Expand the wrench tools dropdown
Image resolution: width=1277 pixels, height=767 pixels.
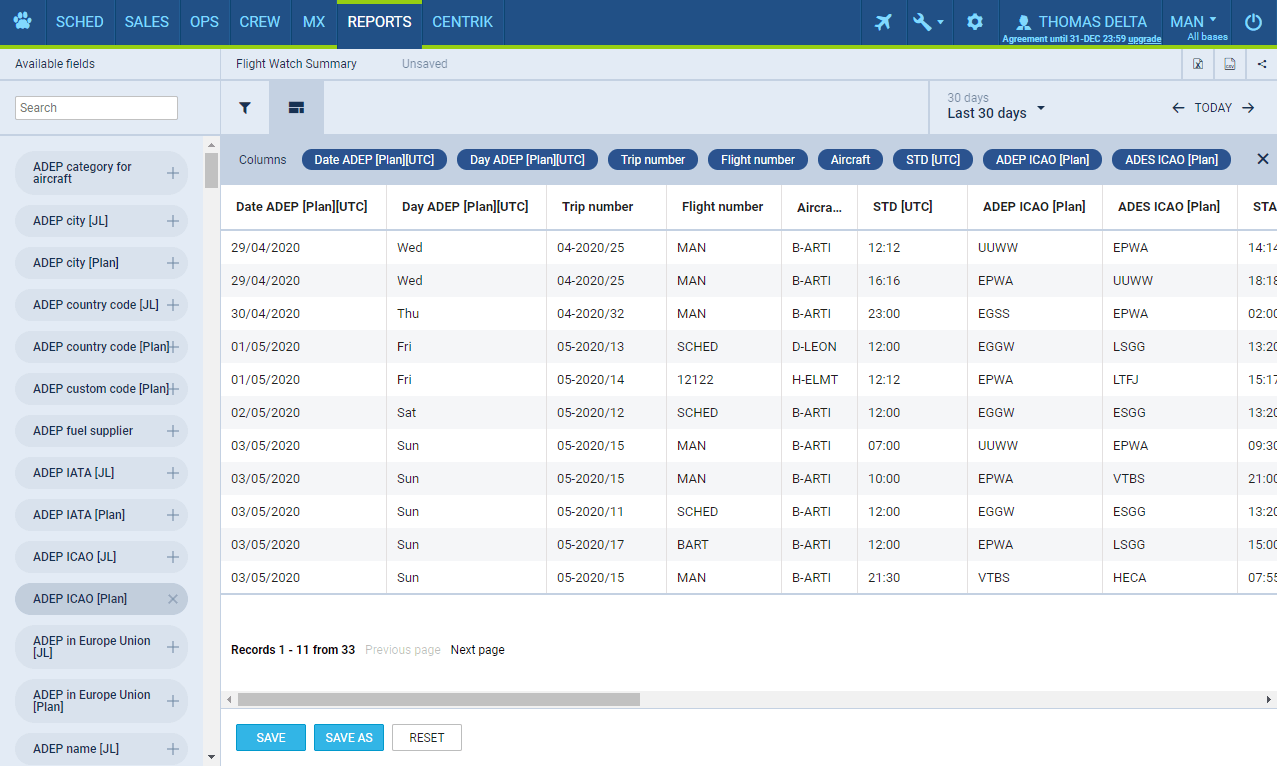pyautogui.click(x=928, y=22)
